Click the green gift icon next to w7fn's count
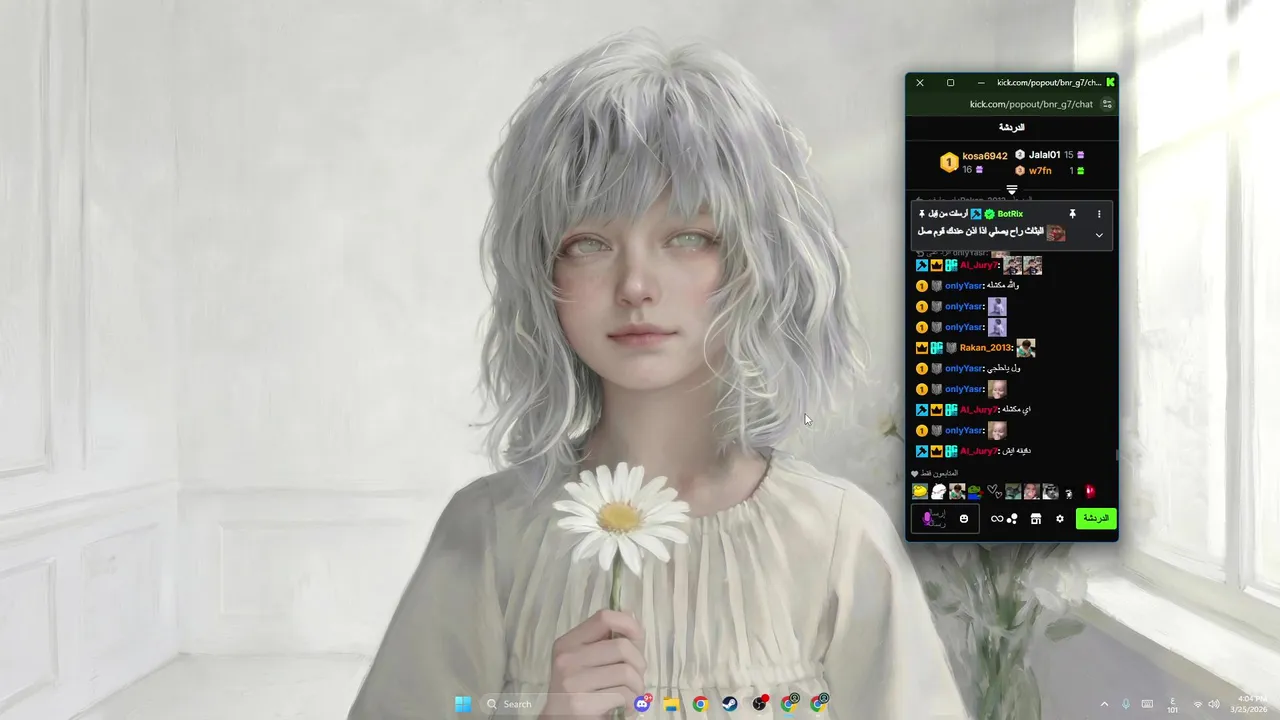Screen dimensions: 1280x720 click(x=1080, y=171)
